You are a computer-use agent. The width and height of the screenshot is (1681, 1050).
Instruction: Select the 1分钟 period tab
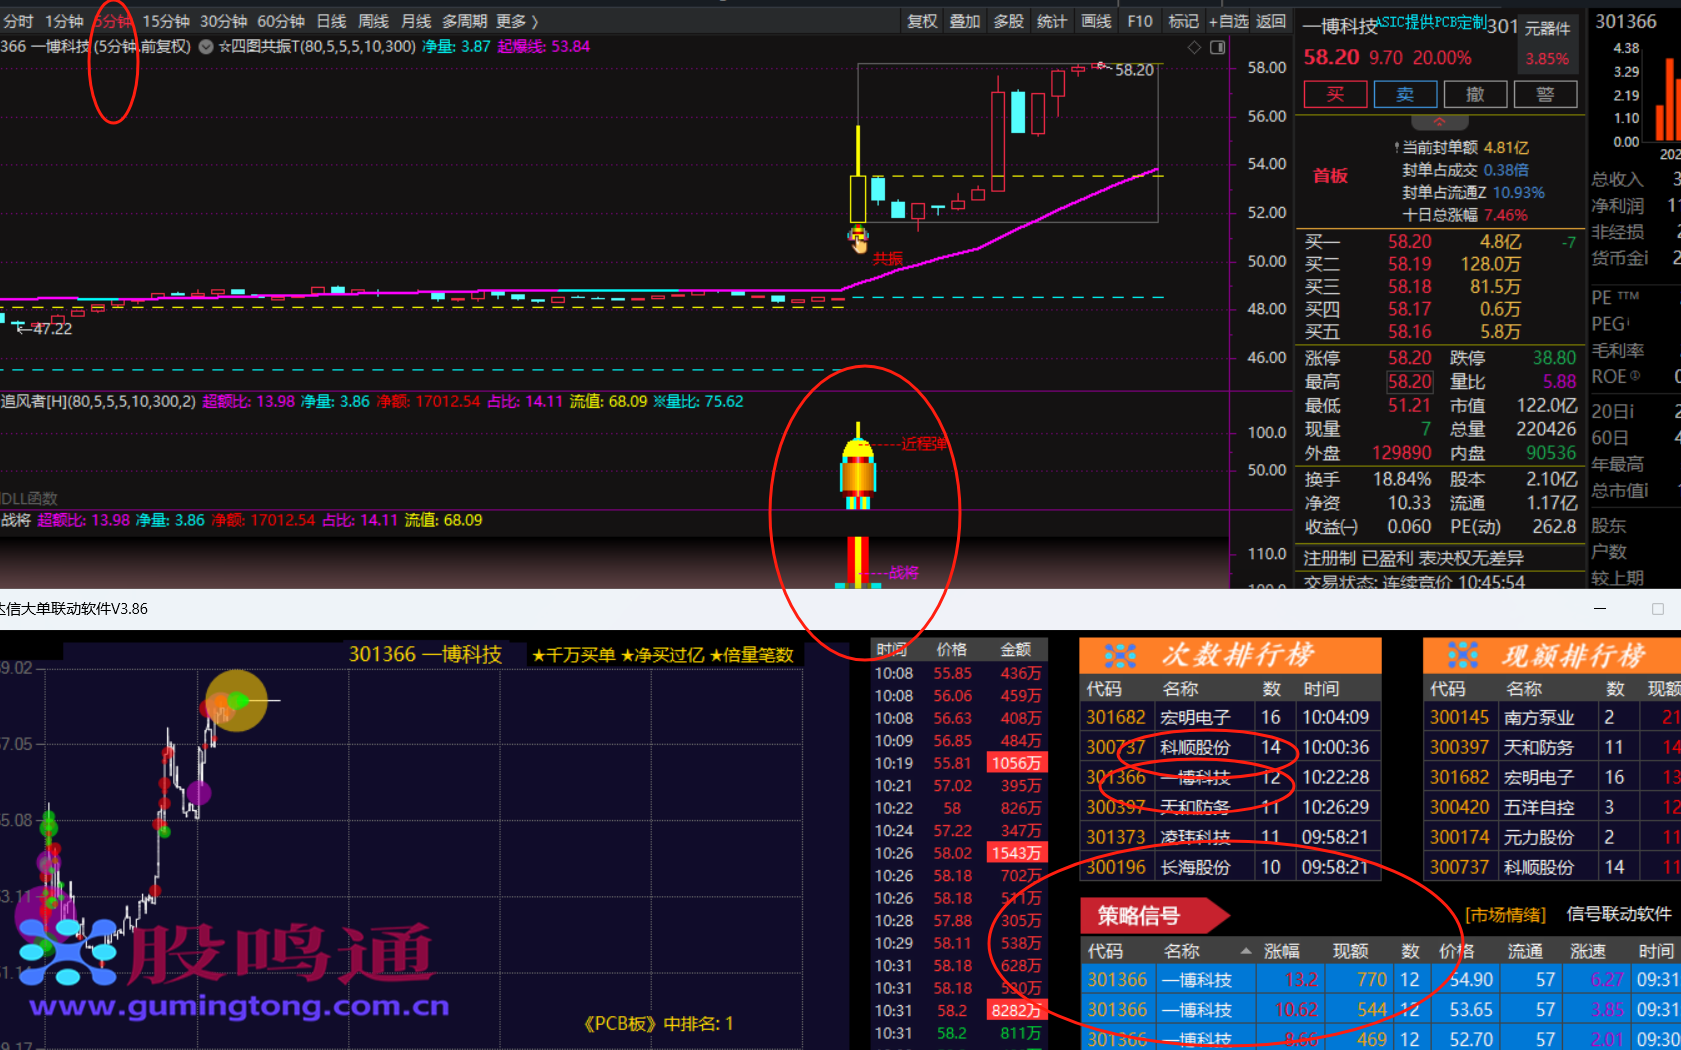click(64, 21)
